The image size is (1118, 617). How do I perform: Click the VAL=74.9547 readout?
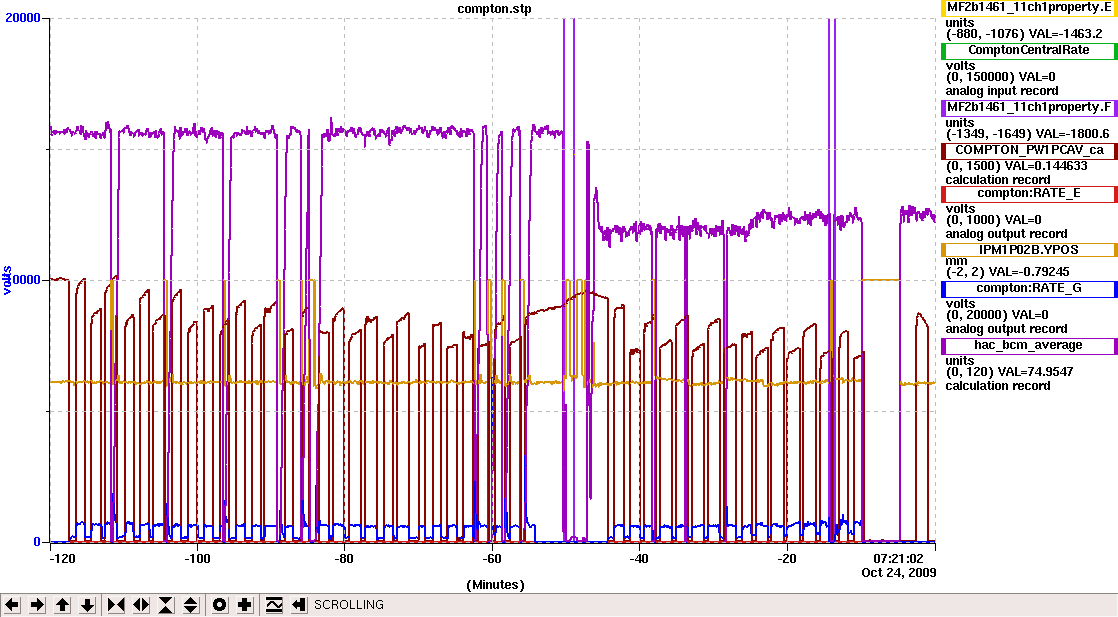[1037, 372]
